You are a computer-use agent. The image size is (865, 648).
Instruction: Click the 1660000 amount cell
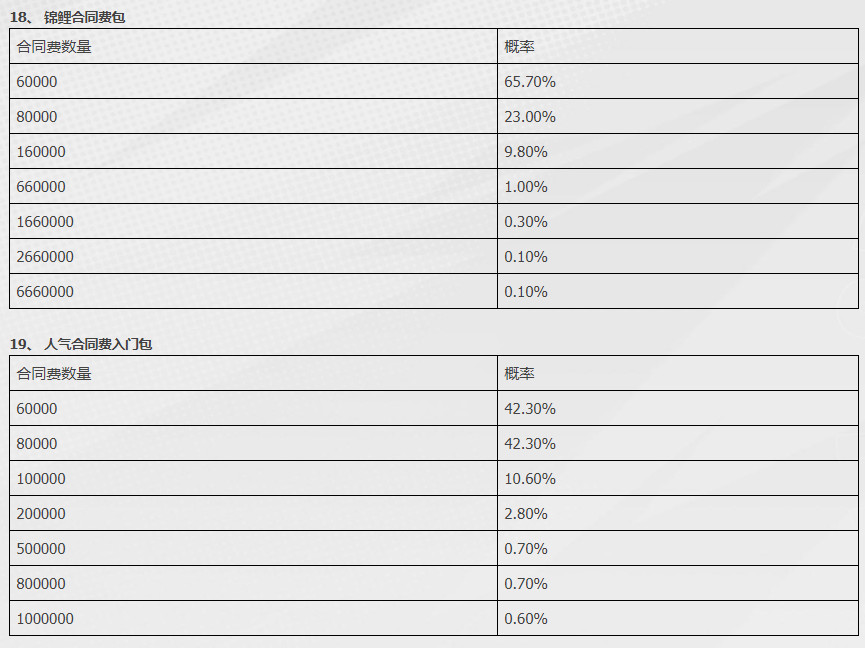point(253,222)
